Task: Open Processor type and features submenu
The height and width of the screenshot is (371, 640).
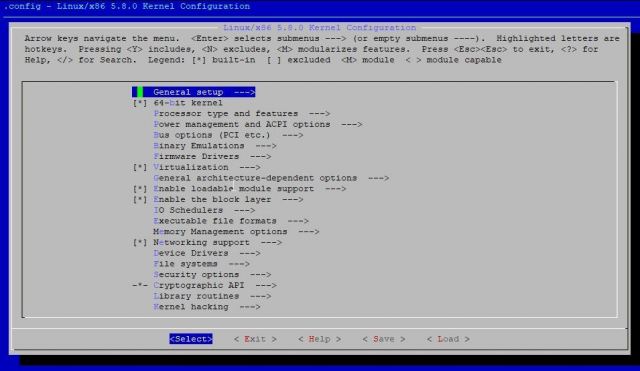Action: point(242,113)
